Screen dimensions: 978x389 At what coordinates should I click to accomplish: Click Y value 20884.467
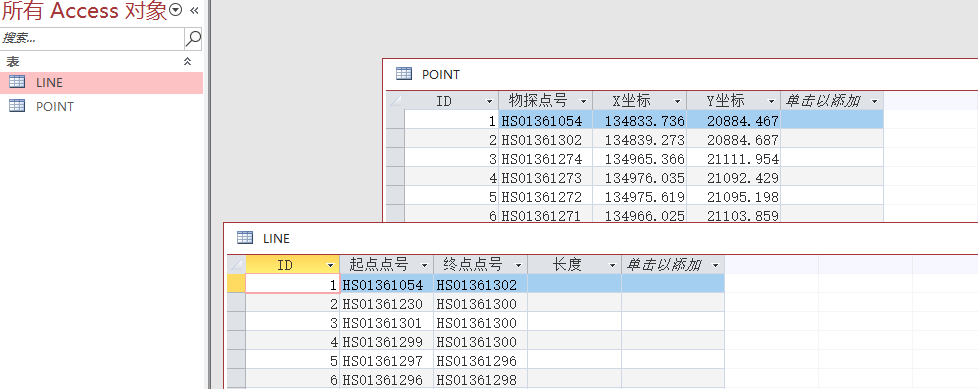click(x=734, y=121)
